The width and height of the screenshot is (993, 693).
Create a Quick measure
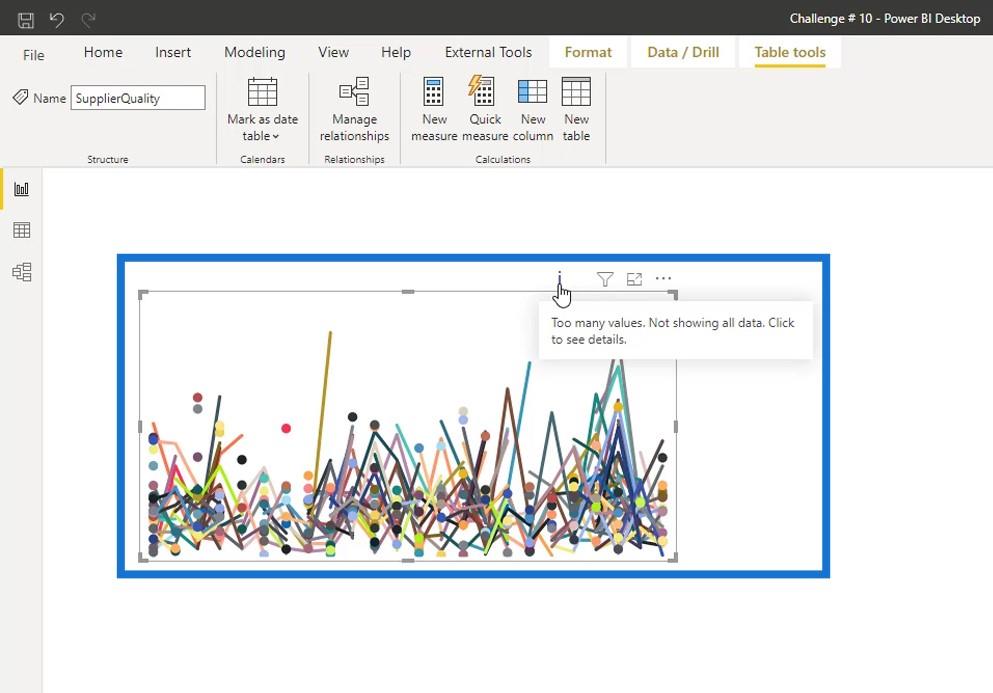point(485,110)
